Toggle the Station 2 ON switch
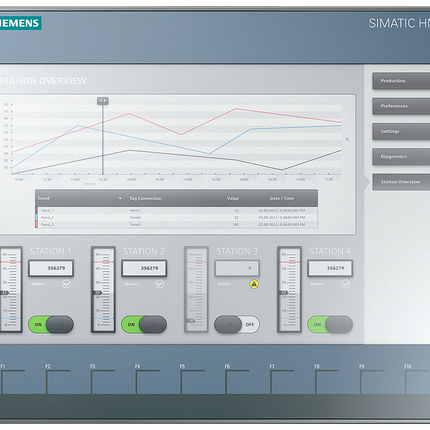The height and width of the screenshot is (430, 430). click(x=144, y=324)
